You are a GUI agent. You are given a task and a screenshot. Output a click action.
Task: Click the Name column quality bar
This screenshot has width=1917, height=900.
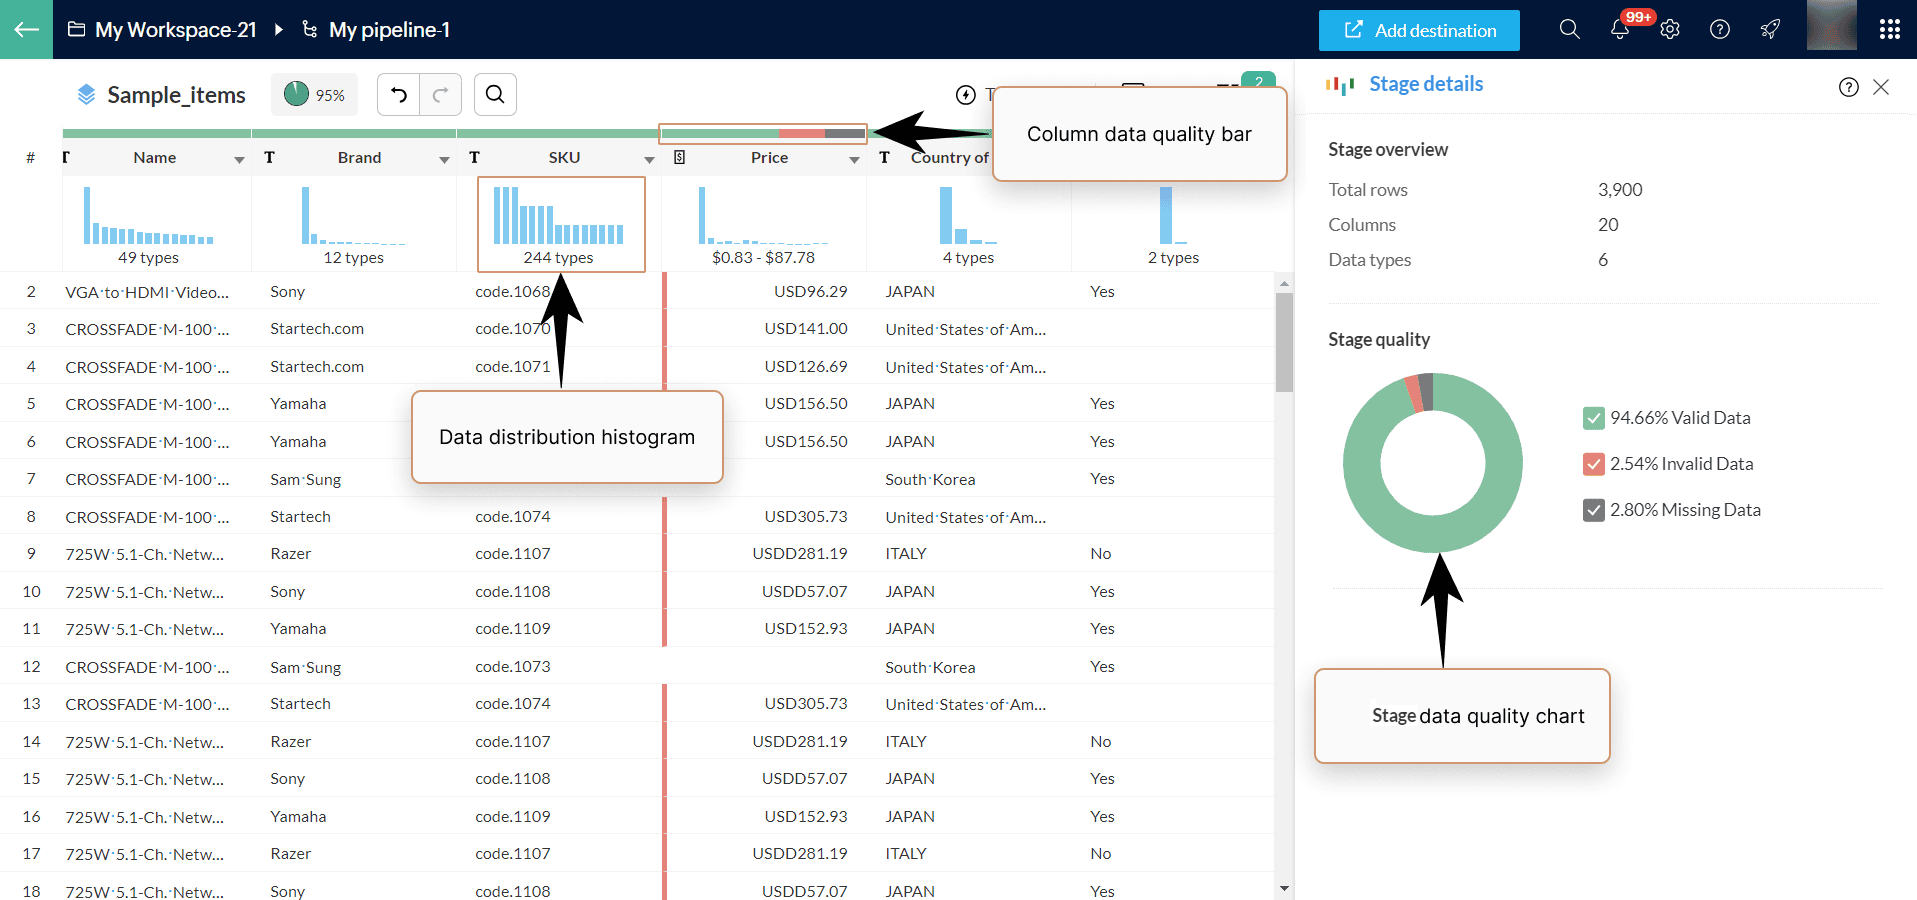[x=157, y=133]
